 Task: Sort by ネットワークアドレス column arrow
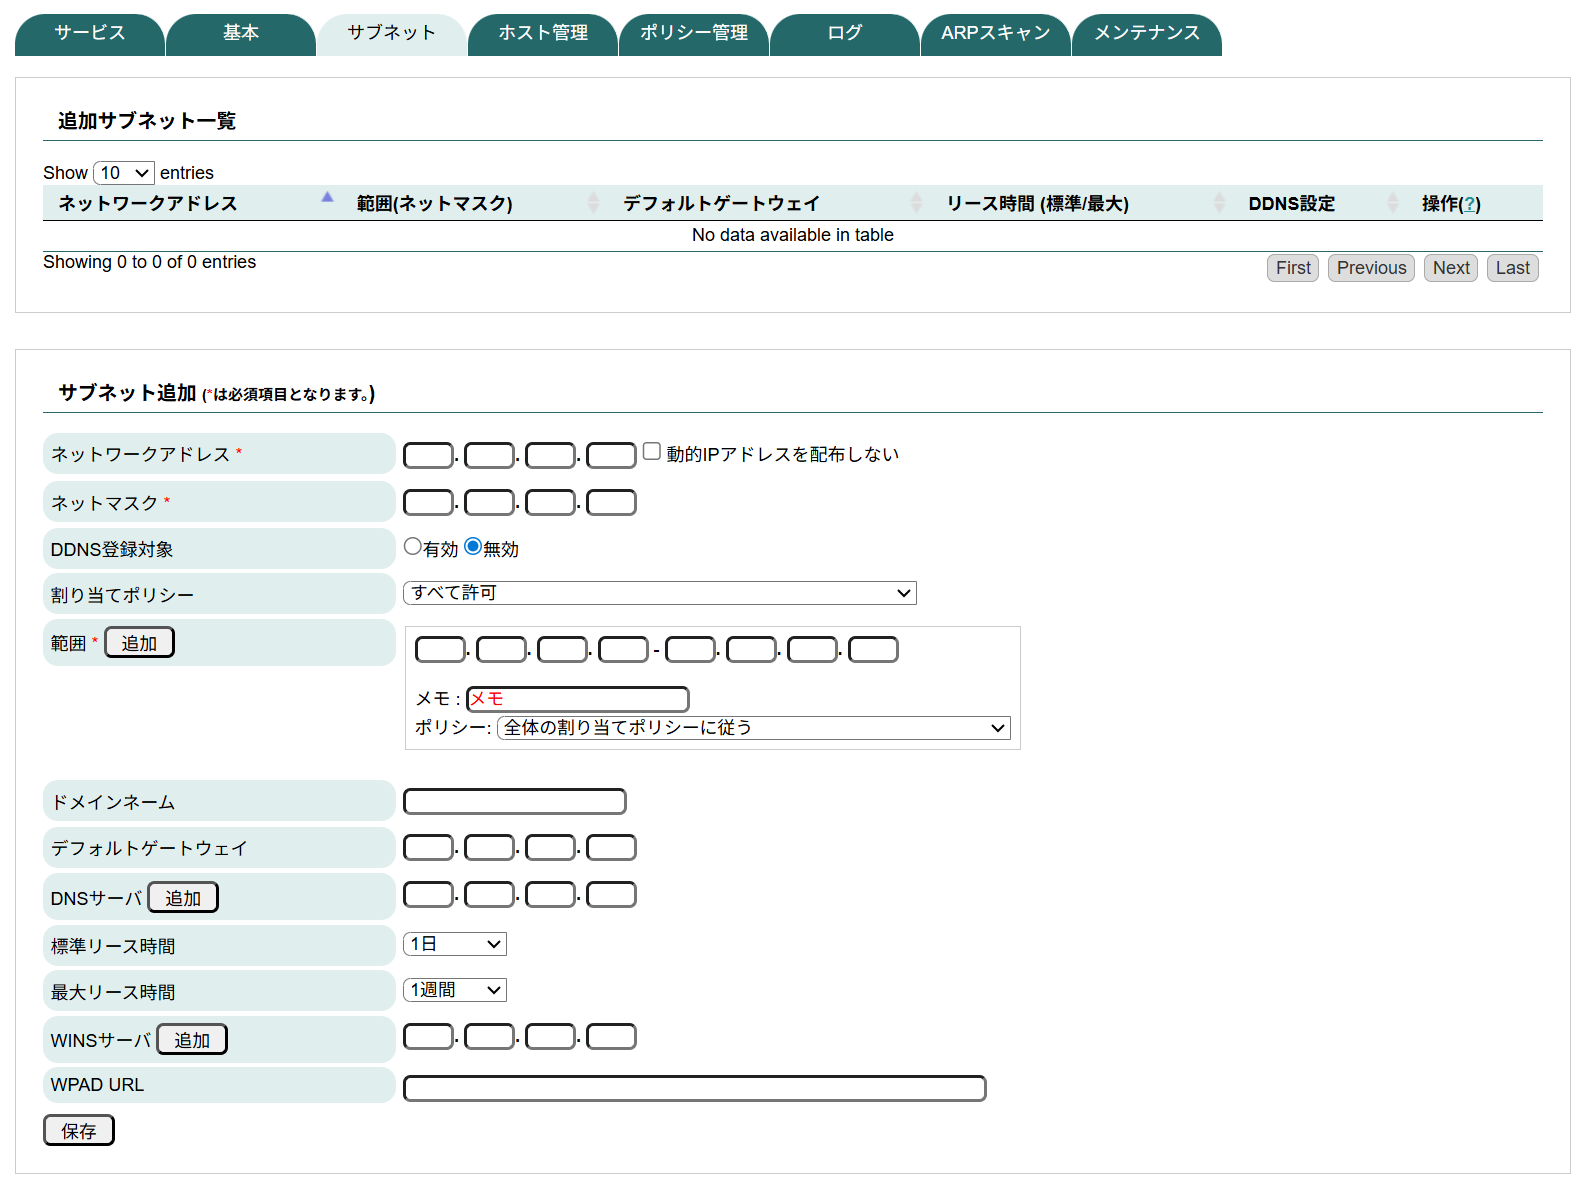327,198
